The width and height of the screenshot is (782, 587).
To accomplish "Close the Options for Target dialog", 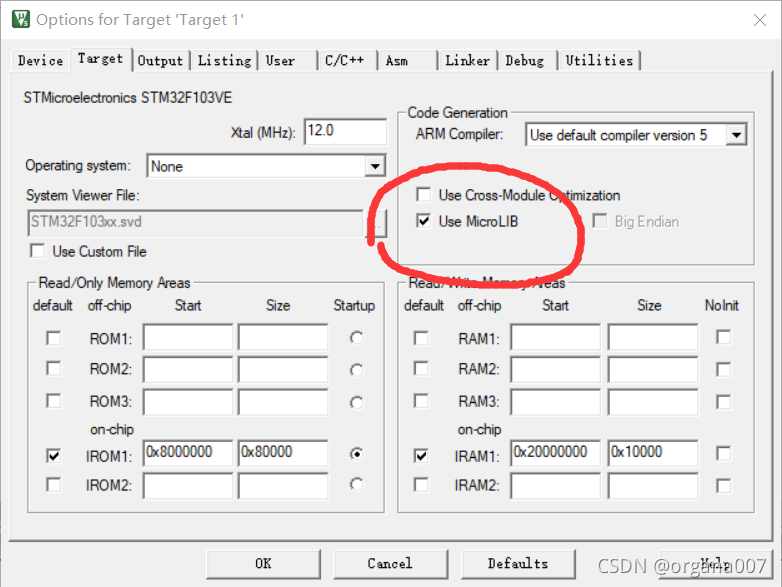I will 760,20.
